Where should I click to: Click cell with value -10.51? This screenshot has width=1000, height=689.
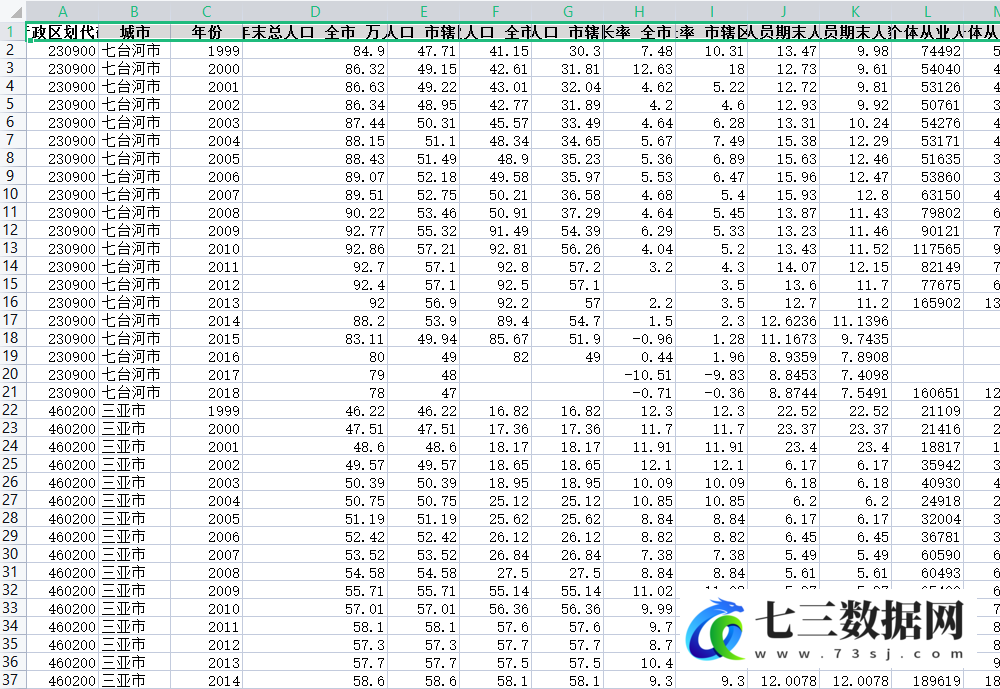640,375
